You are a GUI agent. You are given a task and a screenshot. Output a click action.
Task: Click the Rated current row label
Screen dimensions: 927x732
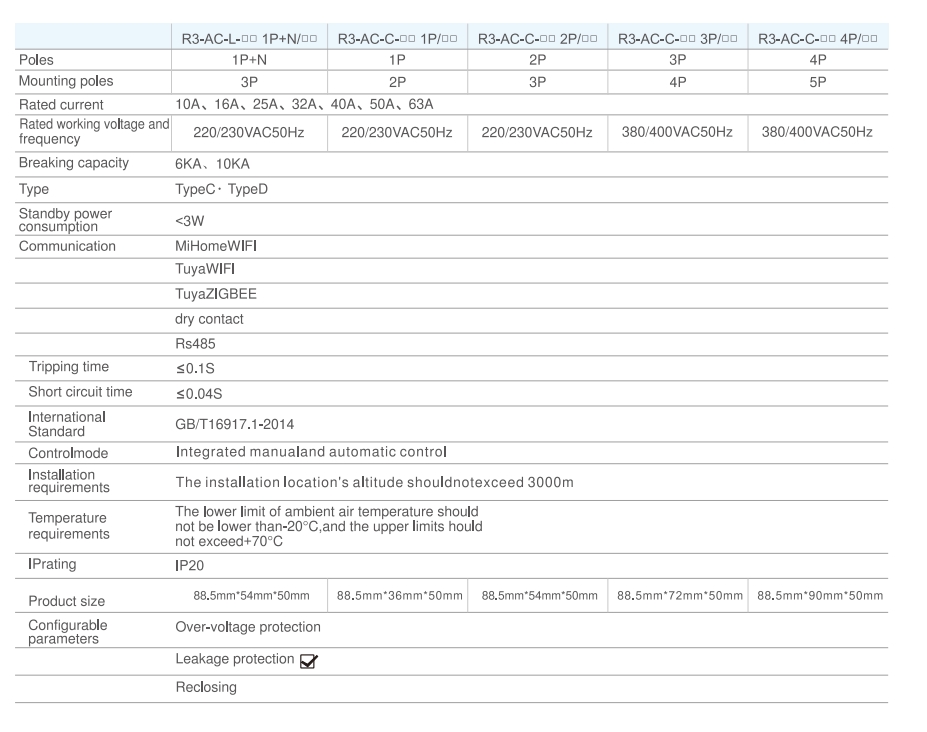pos(61,105)
